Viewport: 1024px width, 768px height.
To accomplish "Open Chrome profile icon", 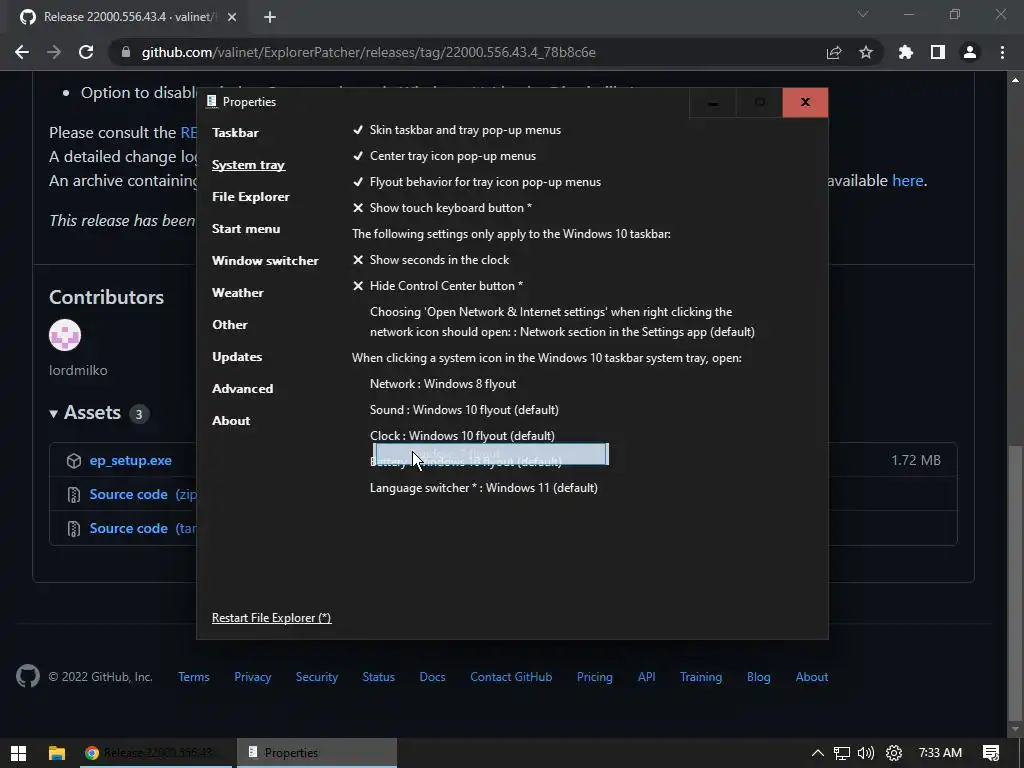I will tap(970, 52).
